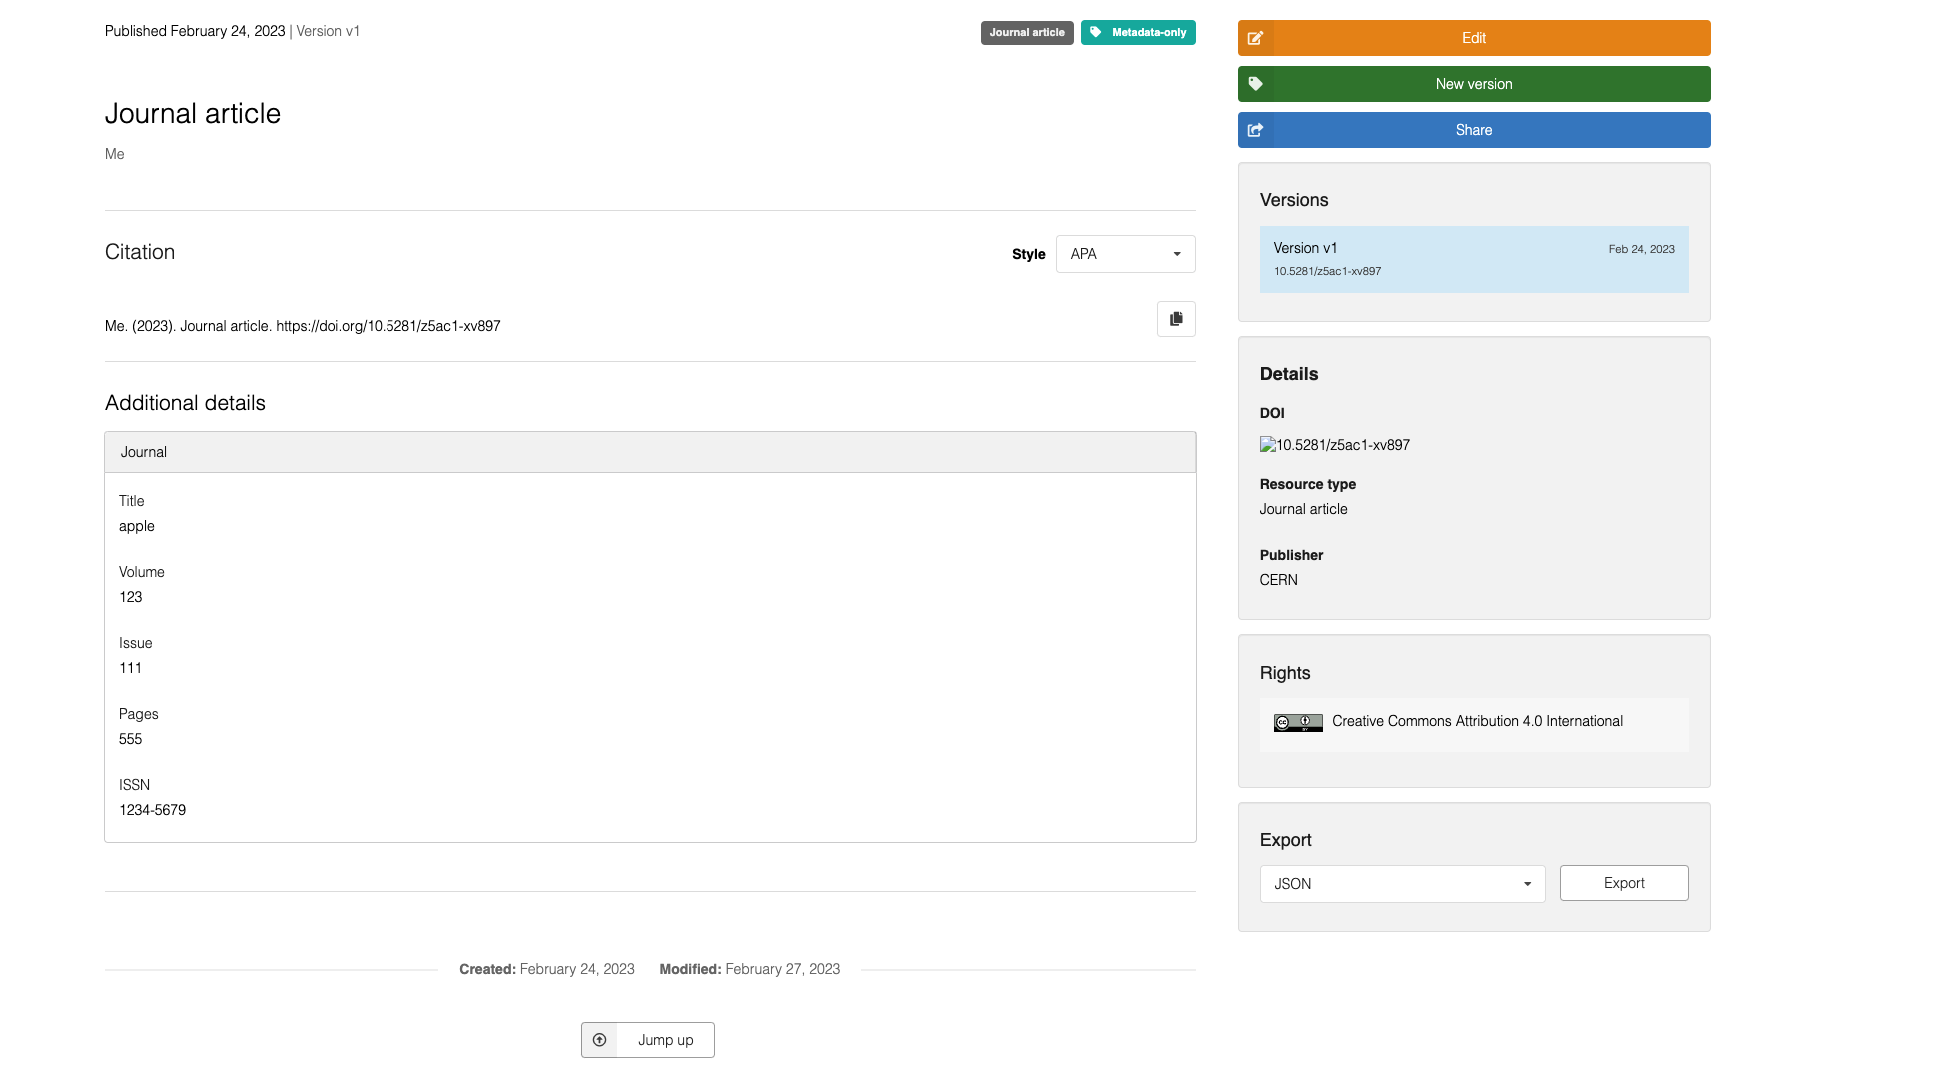Screen dimensions: 1957x1068
Task: Open the export format dropdown showing JSON
Action: click(x=1402, y=884)
